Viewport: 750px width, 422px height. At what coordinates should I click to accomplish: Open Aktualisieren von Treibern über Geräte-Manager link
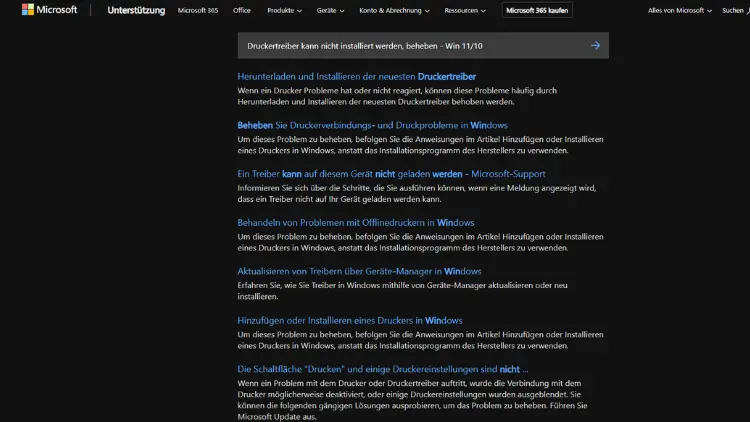(x=359, y=271)
